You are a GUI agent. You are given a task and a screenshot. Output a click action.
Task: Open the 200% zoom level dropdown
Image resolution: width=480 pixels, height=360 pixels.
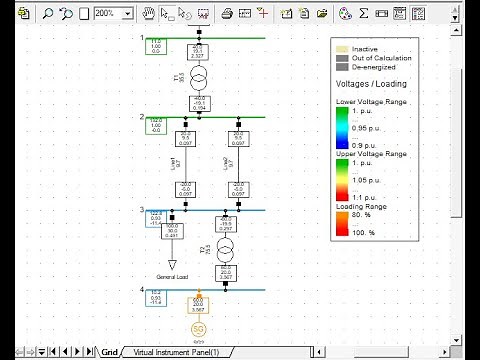pos(128,14)
